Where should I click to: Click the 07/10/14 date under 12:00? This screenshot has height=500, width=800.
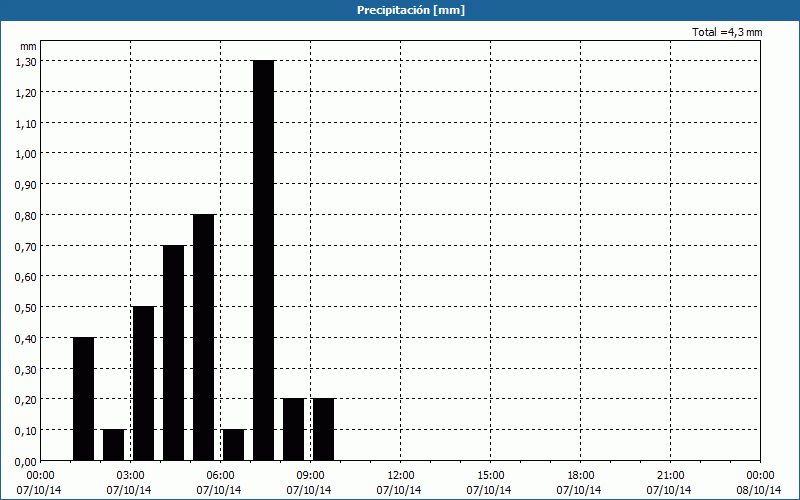(x=399, y=490)
